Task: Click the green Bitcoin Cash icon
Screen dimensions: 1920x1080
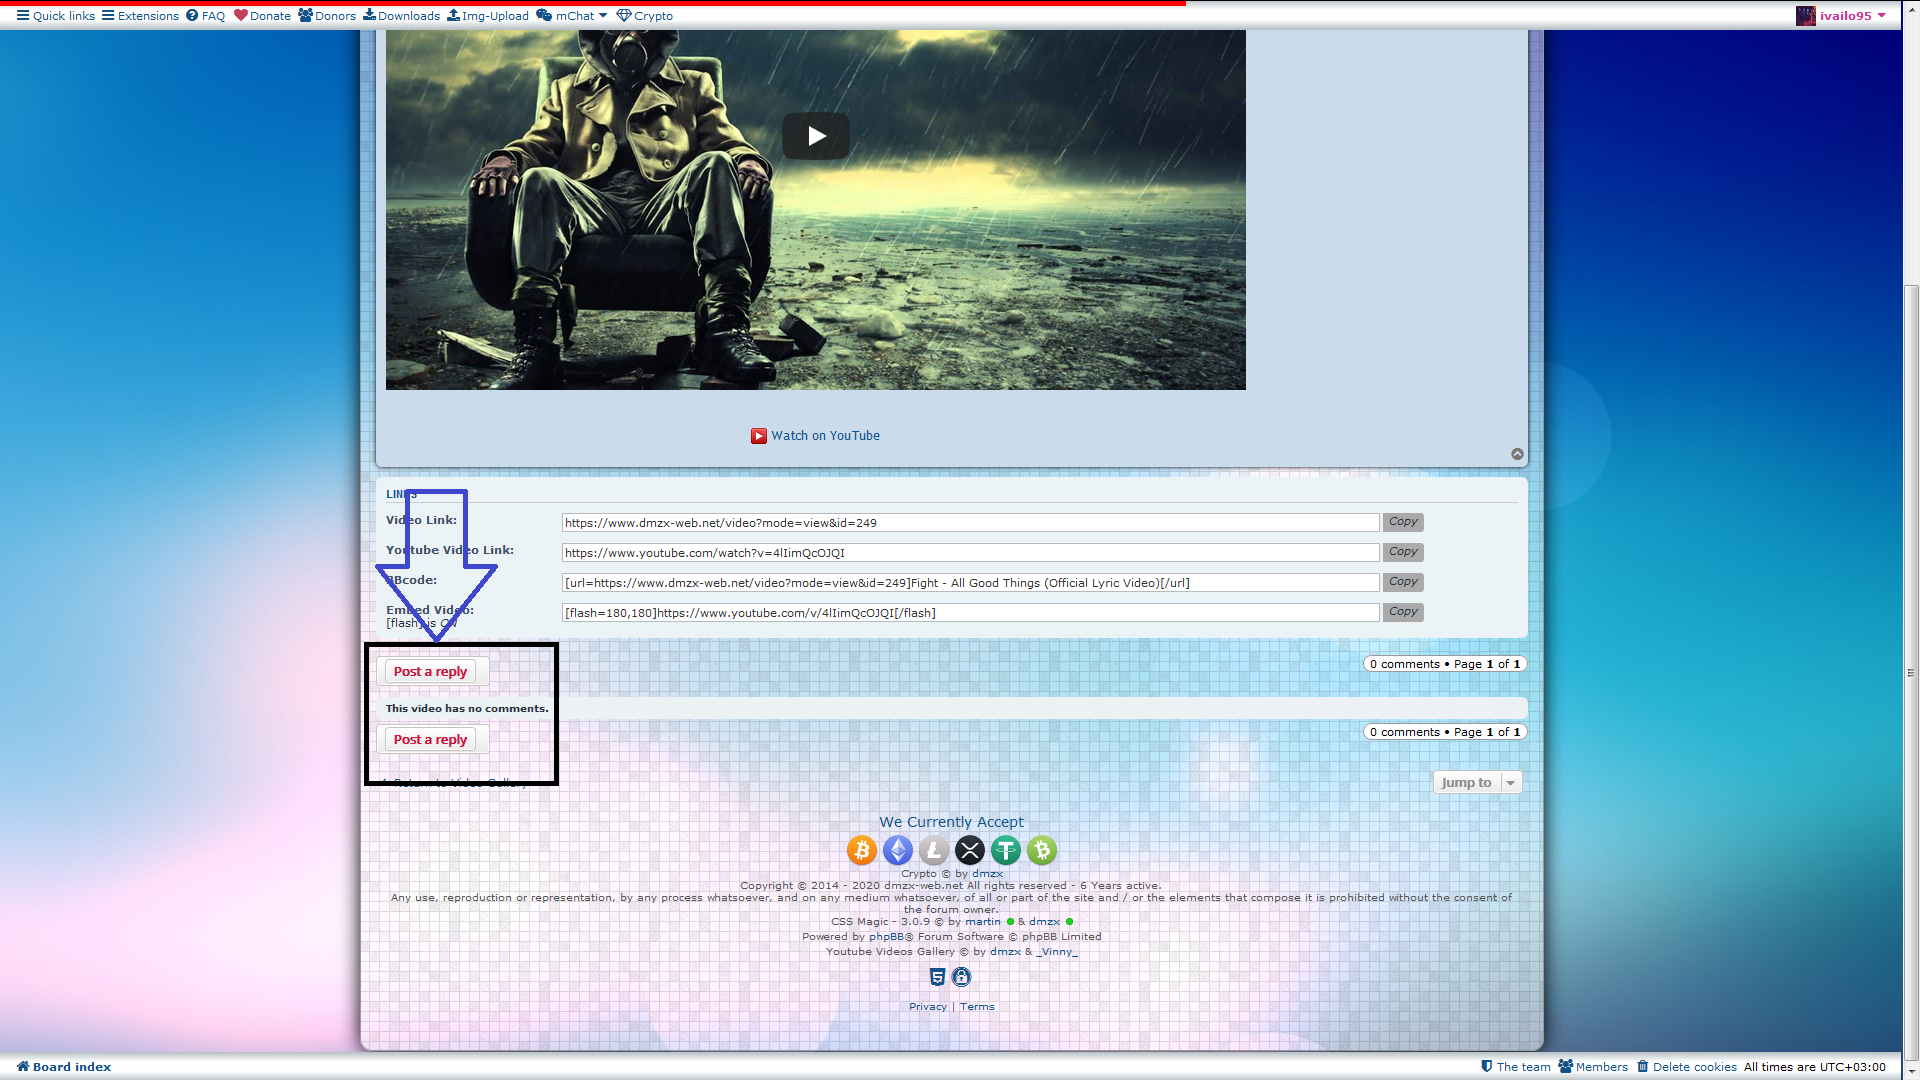Action: pyautogui.click(x=1041, y=850)
